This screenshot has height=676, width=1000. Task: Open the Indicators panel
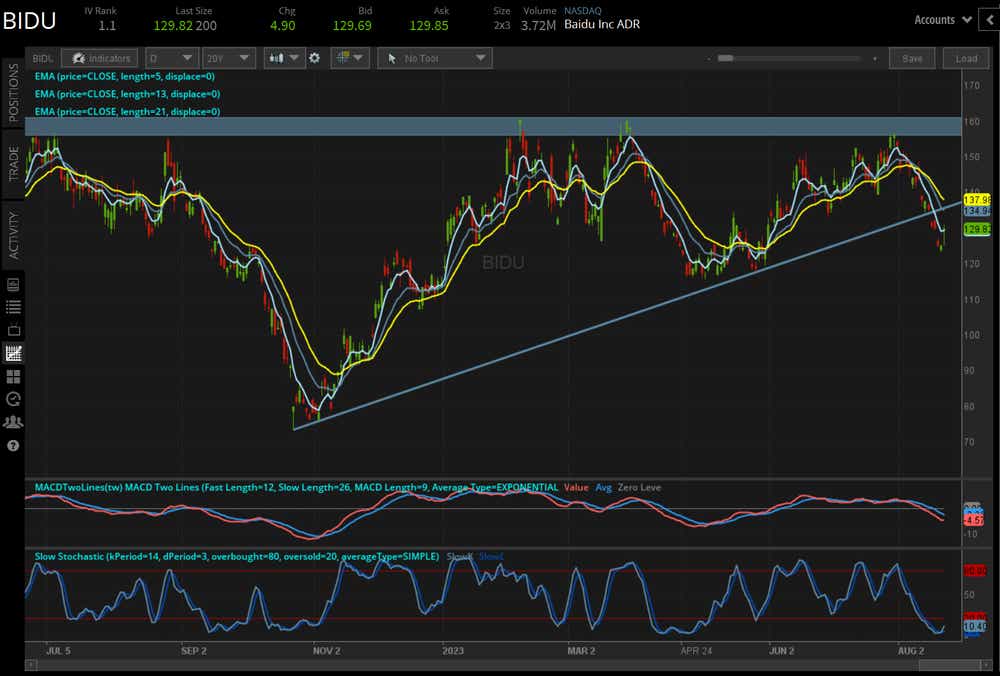coord(99,58)
